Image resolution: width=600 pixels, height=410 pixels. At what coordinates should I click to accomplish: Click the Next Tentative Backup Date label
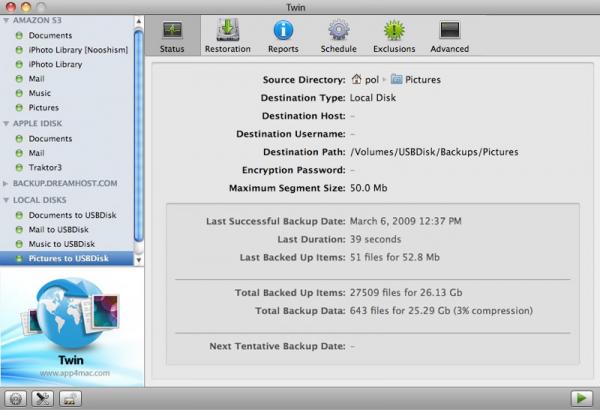tap(277, 346)
